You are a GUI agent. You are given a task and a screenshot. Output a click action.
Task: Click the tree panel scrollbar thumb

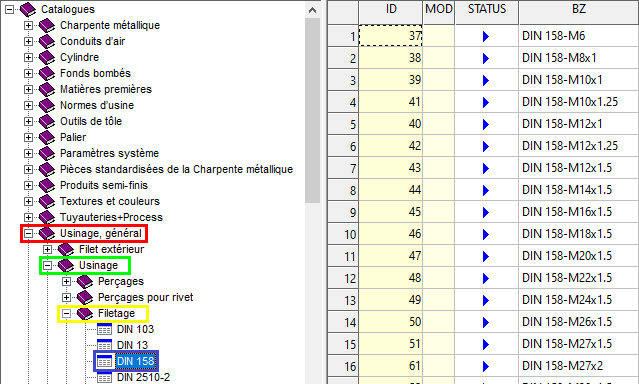click(x=313, y=110)
